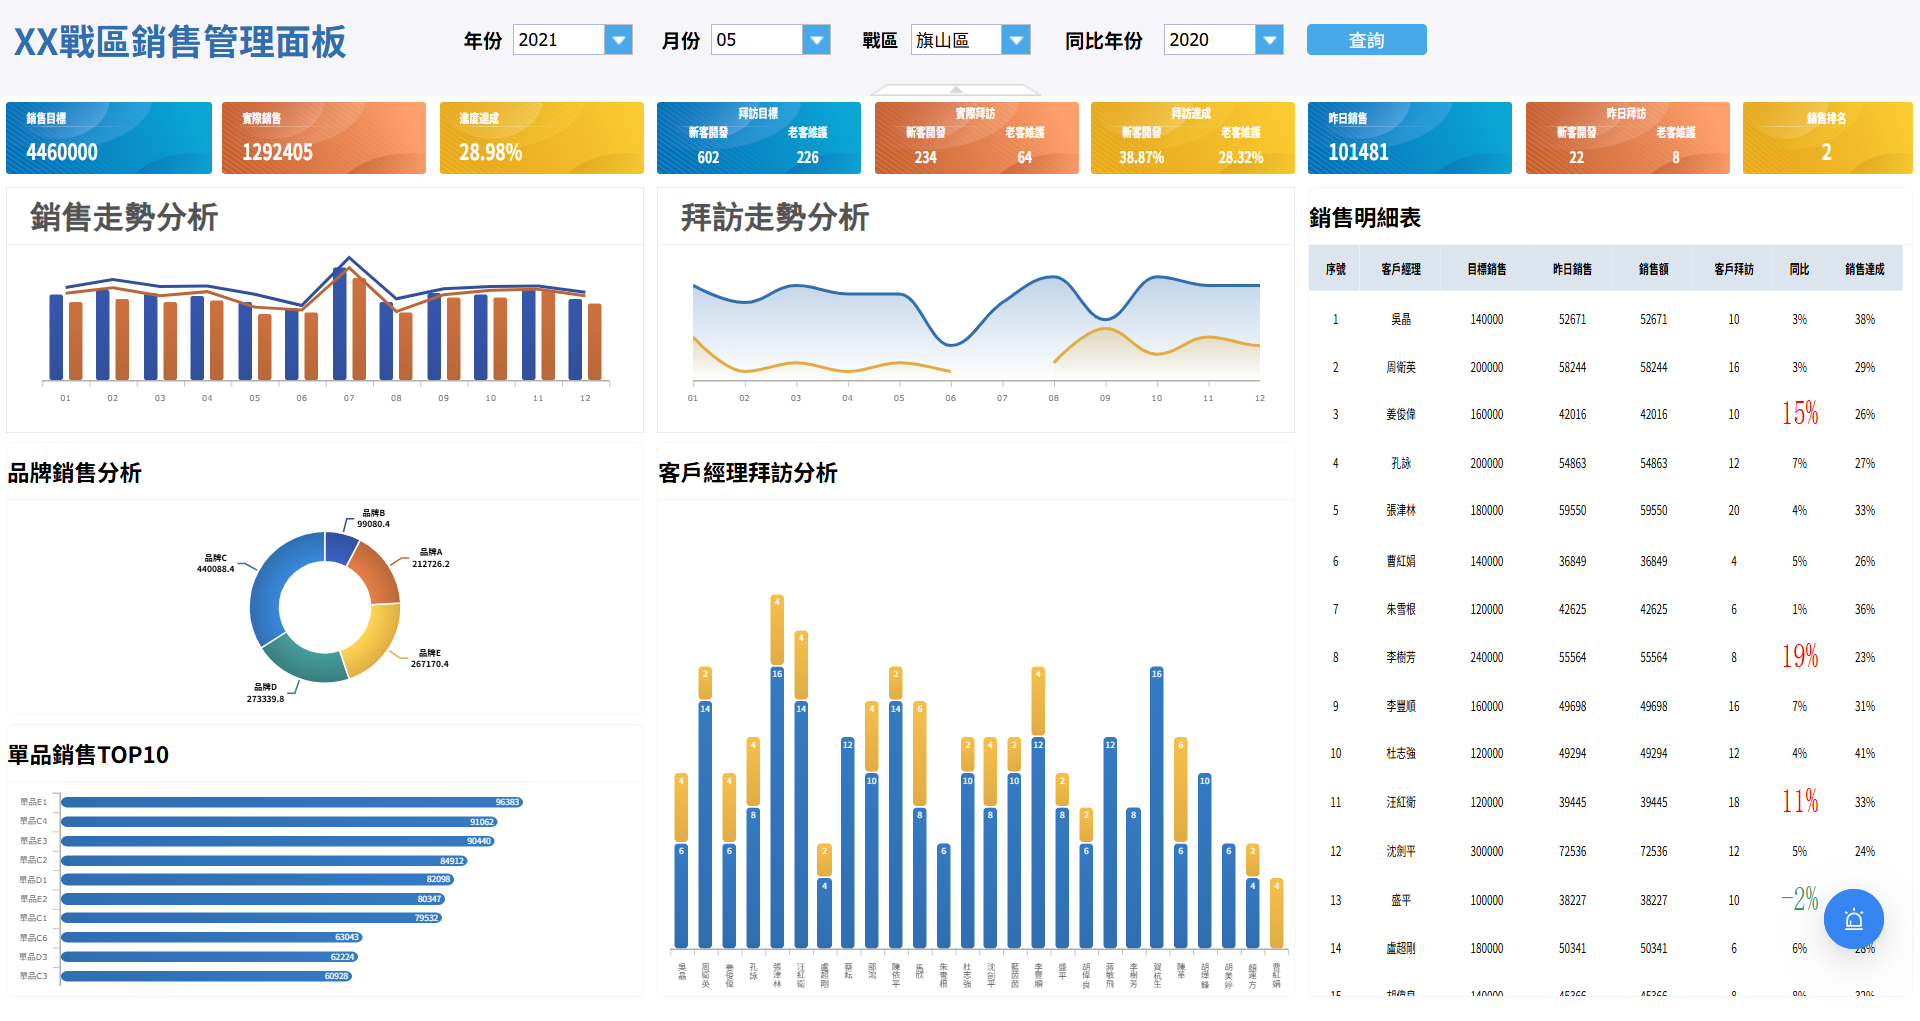Screen dimensions: 1920x1021
Task: Click the blue alarm notification floating button
Action: (x=1854, y=919)
